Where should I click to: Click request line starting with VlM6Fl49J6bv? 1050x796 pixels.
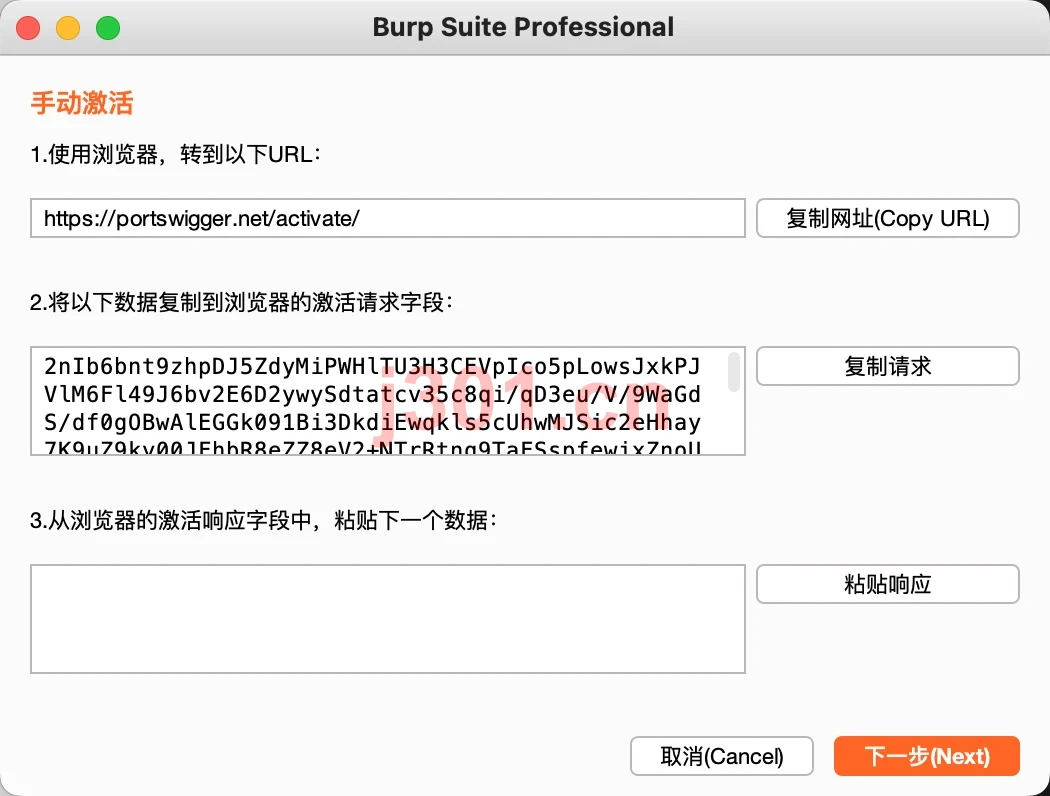pyautogui.click(x=372, y=394)
